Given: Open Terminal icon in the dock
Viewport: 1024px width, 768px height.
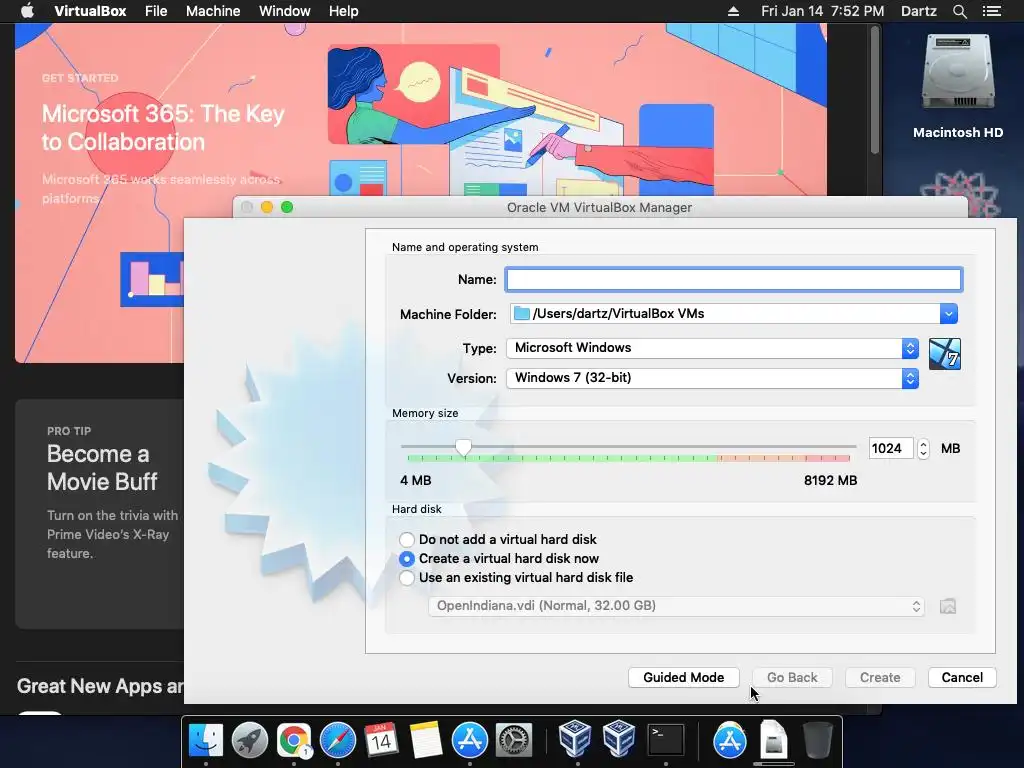Looking at the screenshot, I should pyautogui.click(x=665, y=741).
